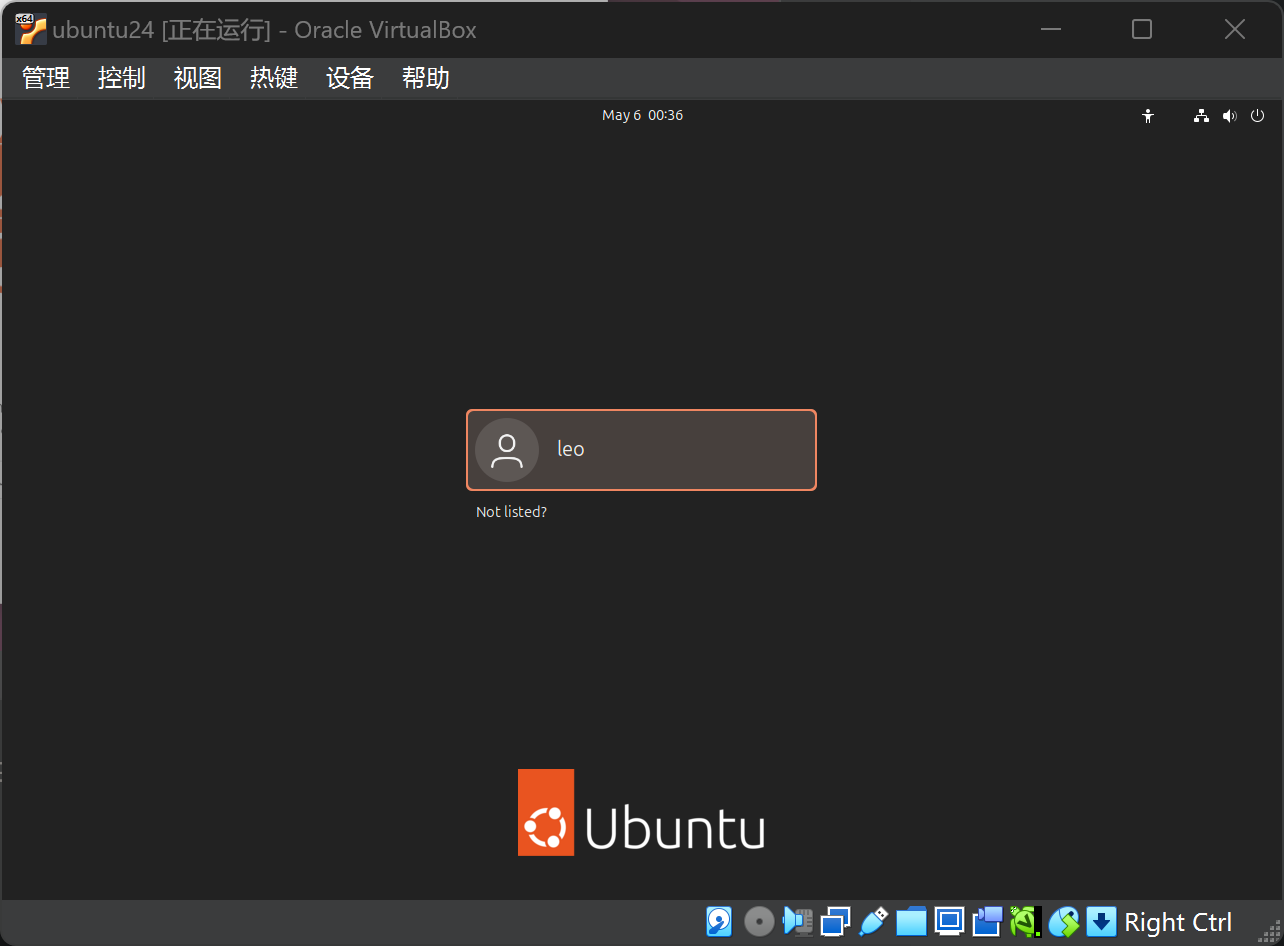Open the 管理 menu

point(46,78)
